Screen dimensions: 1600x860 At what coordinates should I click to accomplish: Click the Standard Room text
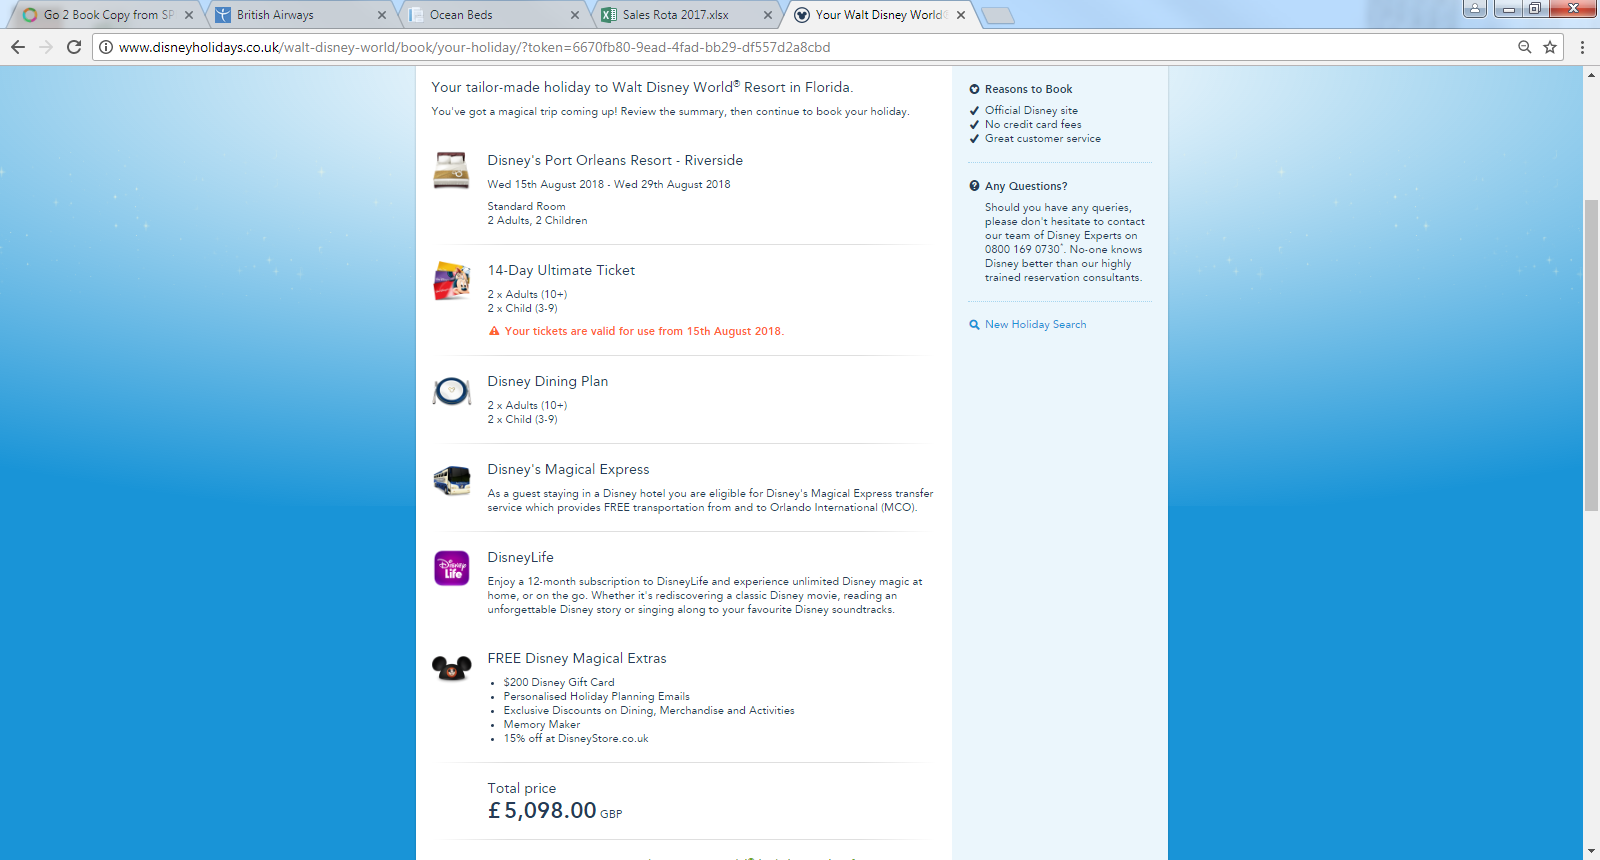pos(526,206)
